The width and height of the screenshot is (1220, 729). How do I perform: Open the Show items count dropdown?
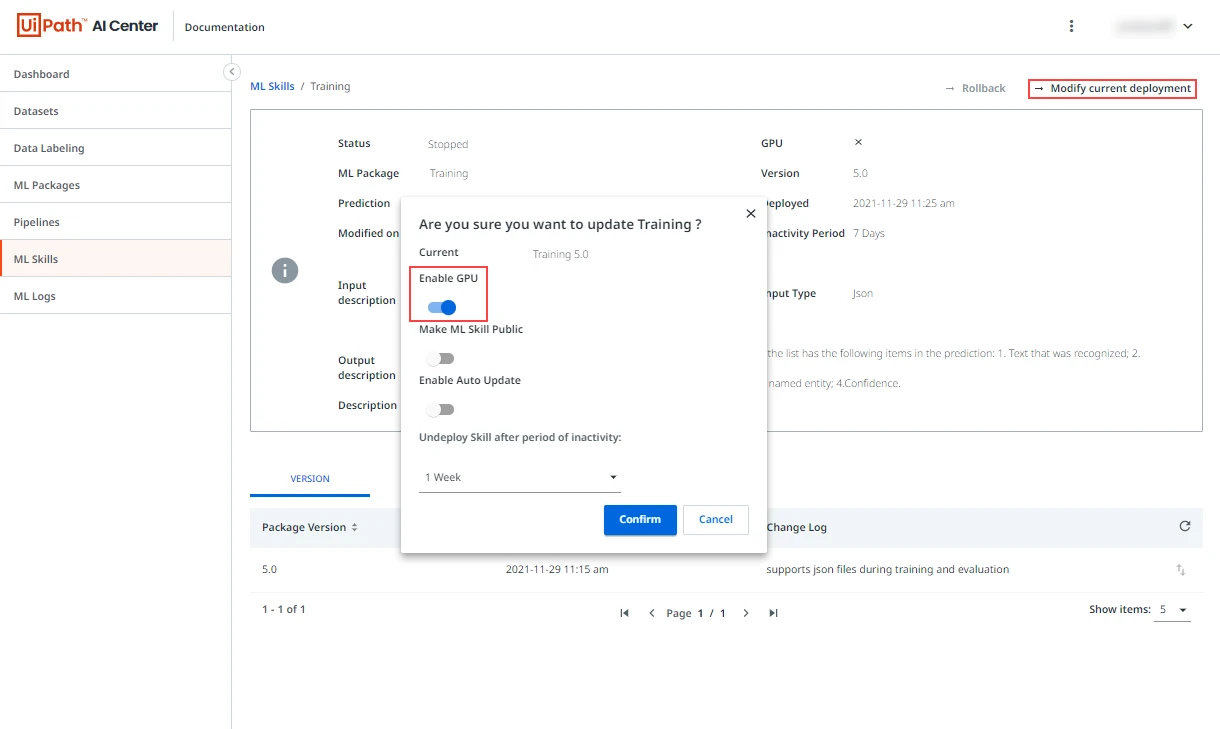point(1172,609)
